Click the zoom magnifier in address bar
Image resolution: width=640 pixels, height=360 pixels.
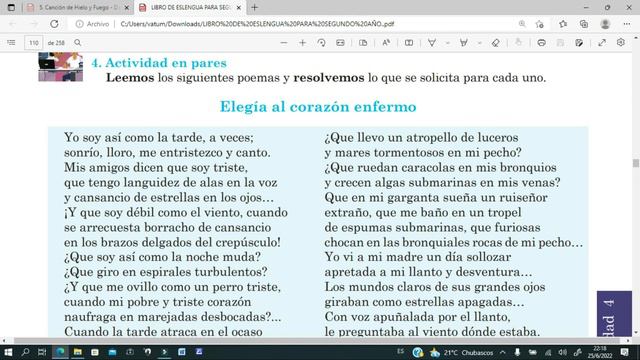(x=522, y=24)
